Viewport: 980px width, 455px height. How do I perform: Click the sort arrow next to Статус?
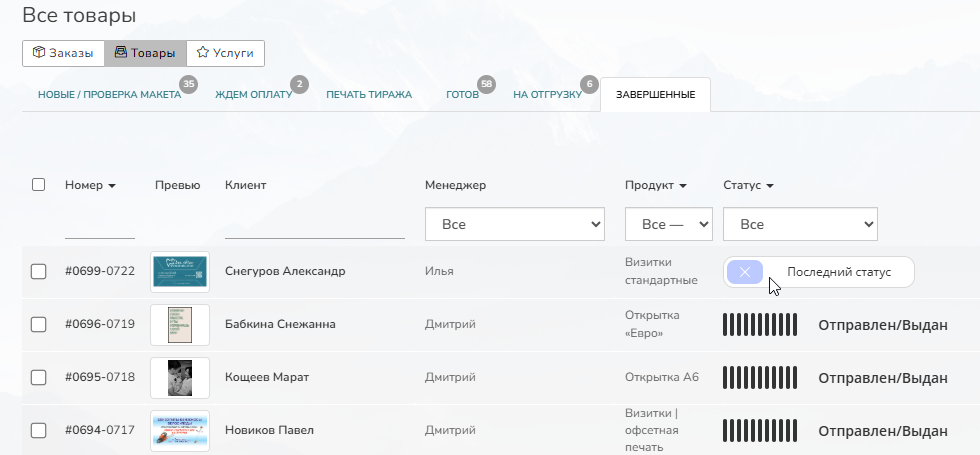(771, 186)
